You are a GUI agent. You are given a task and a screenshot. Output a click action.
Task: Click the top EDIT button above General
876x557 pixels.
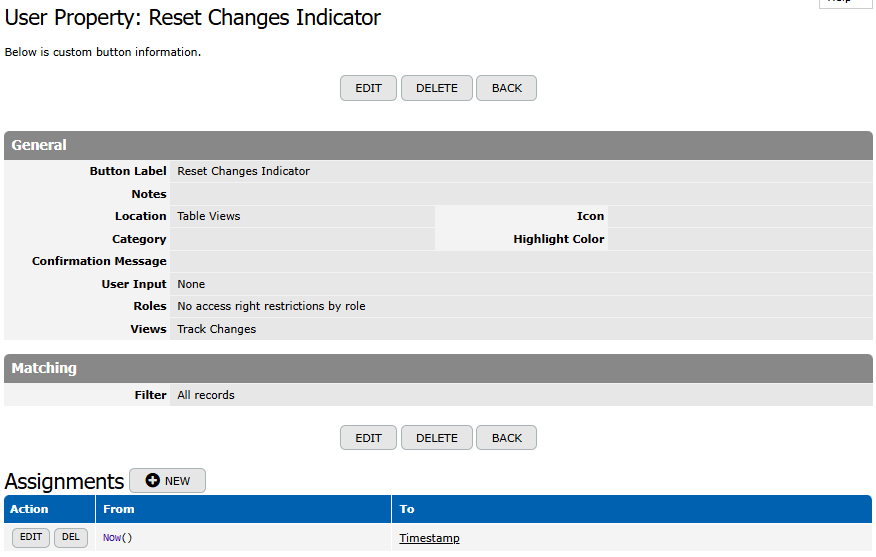[368, 88]
